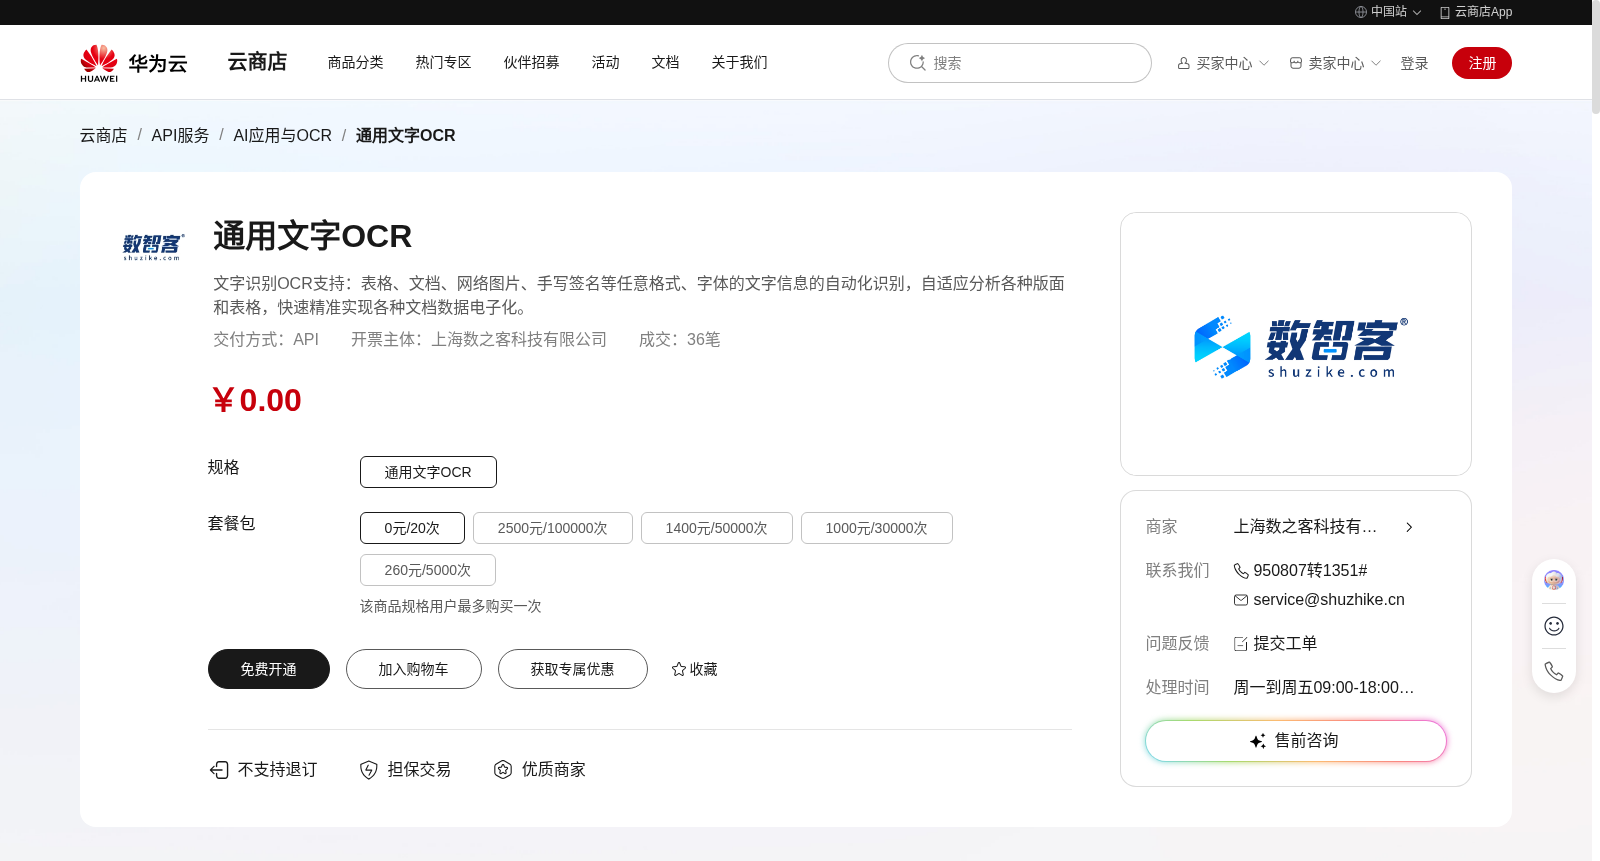
Task: Open the 热门专区 menu
Action: 443,62
